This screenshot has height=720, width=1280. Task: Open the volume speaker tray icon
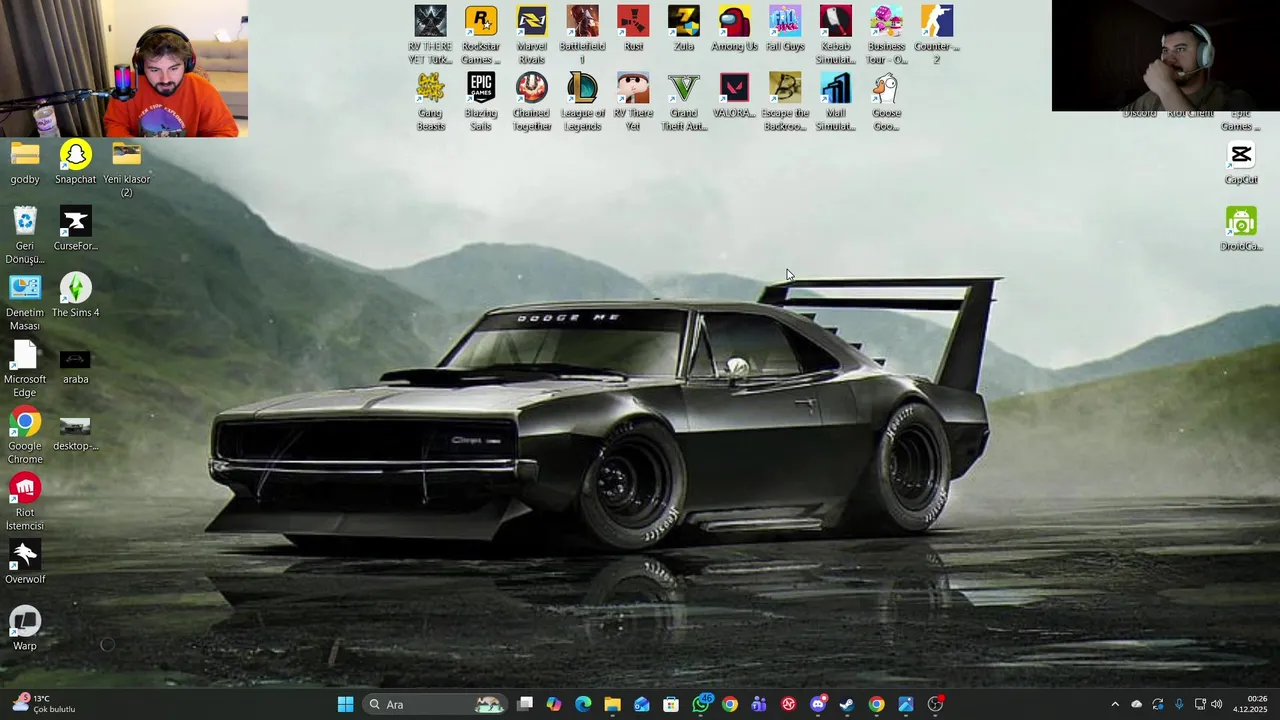(x=1217, y=704)
